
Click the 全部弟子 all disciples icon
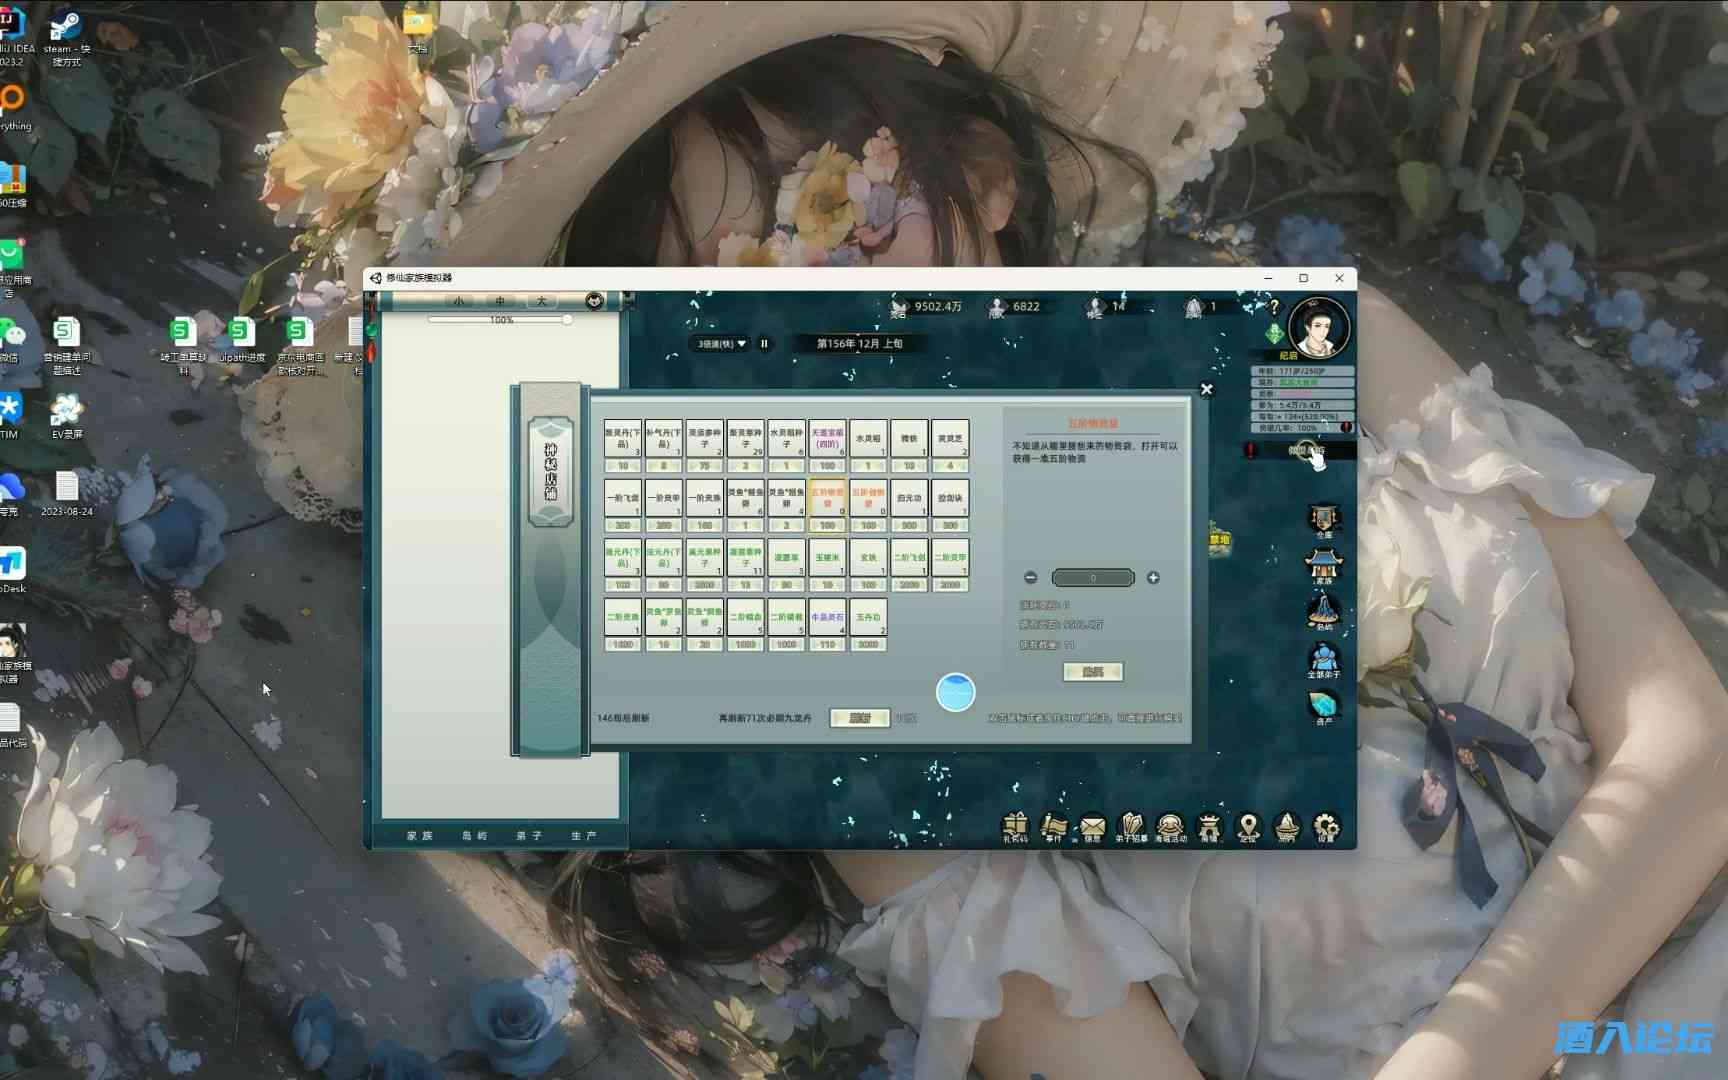[x=1324, y=659]
